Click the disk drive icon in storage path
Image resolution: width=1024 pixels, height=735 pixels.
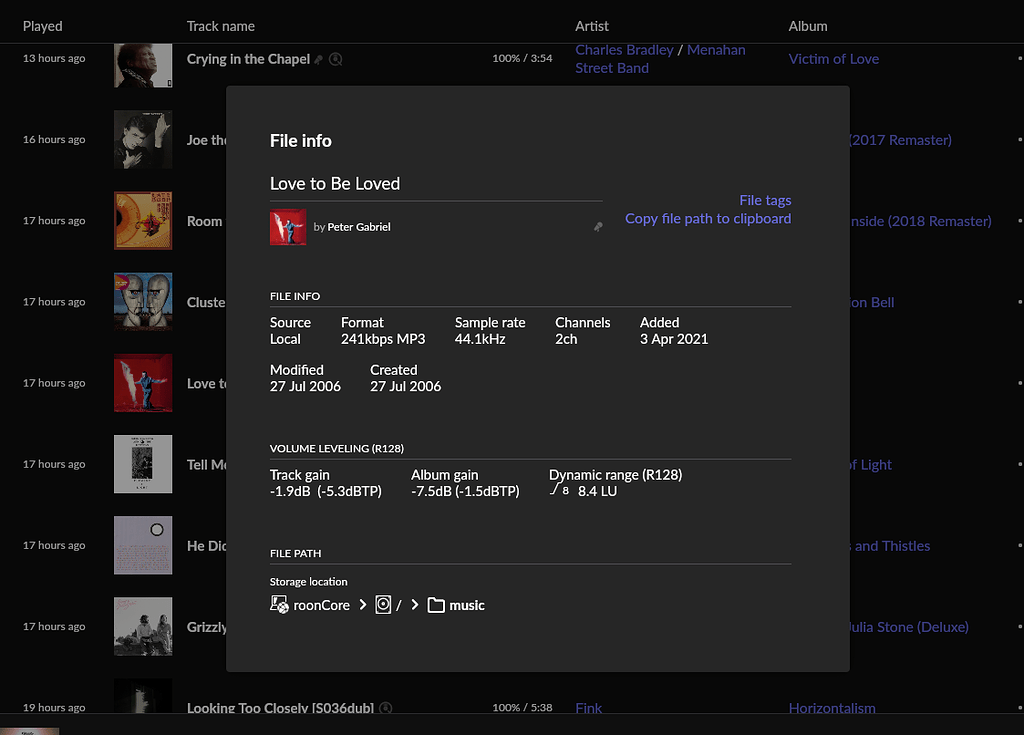[383, 604]
